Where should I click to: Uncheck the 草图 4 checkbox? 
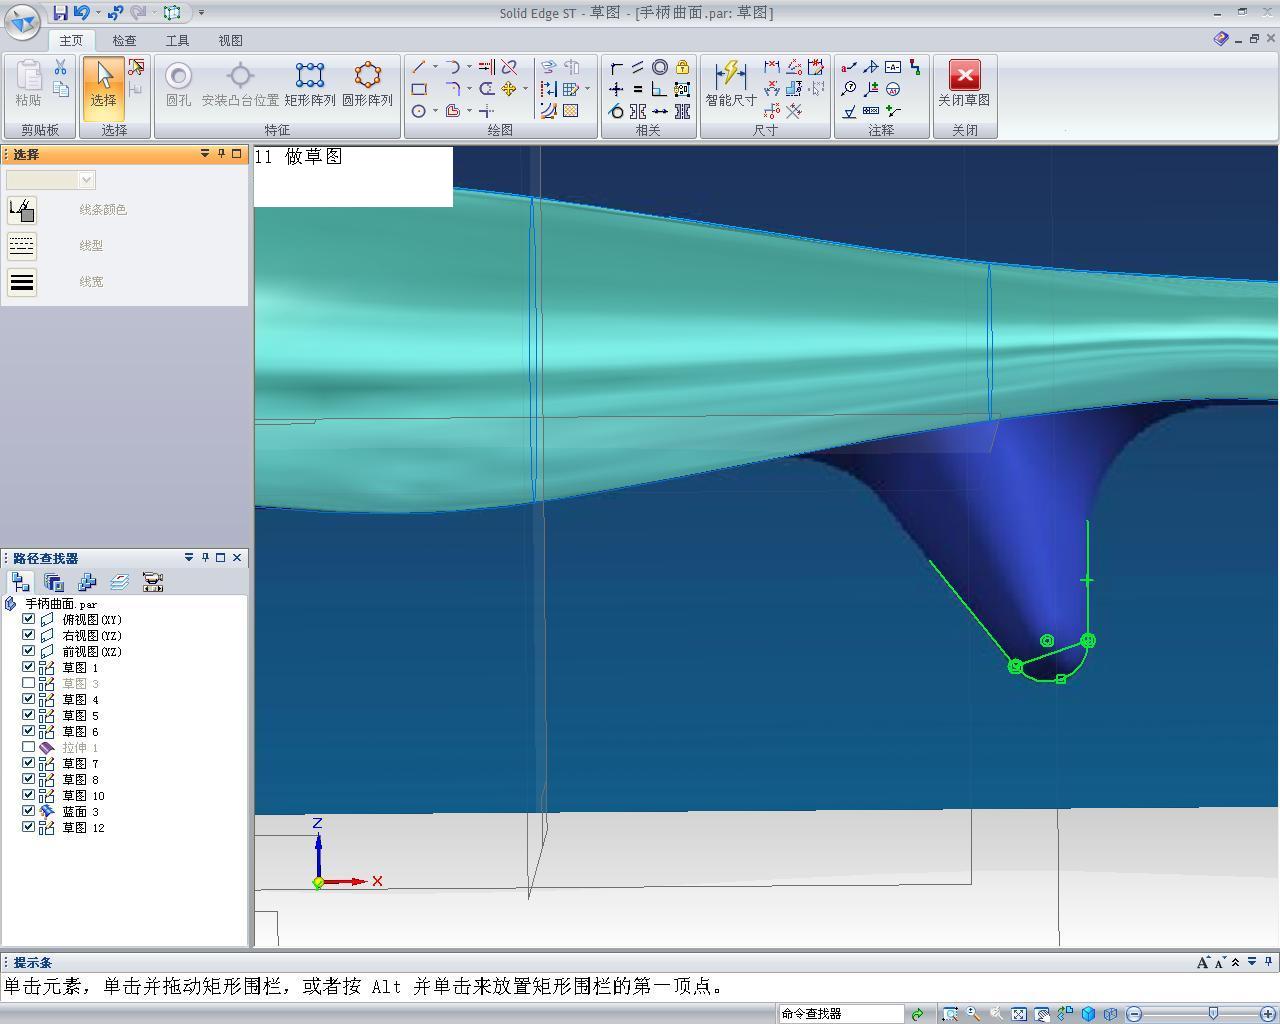point(29,700)
